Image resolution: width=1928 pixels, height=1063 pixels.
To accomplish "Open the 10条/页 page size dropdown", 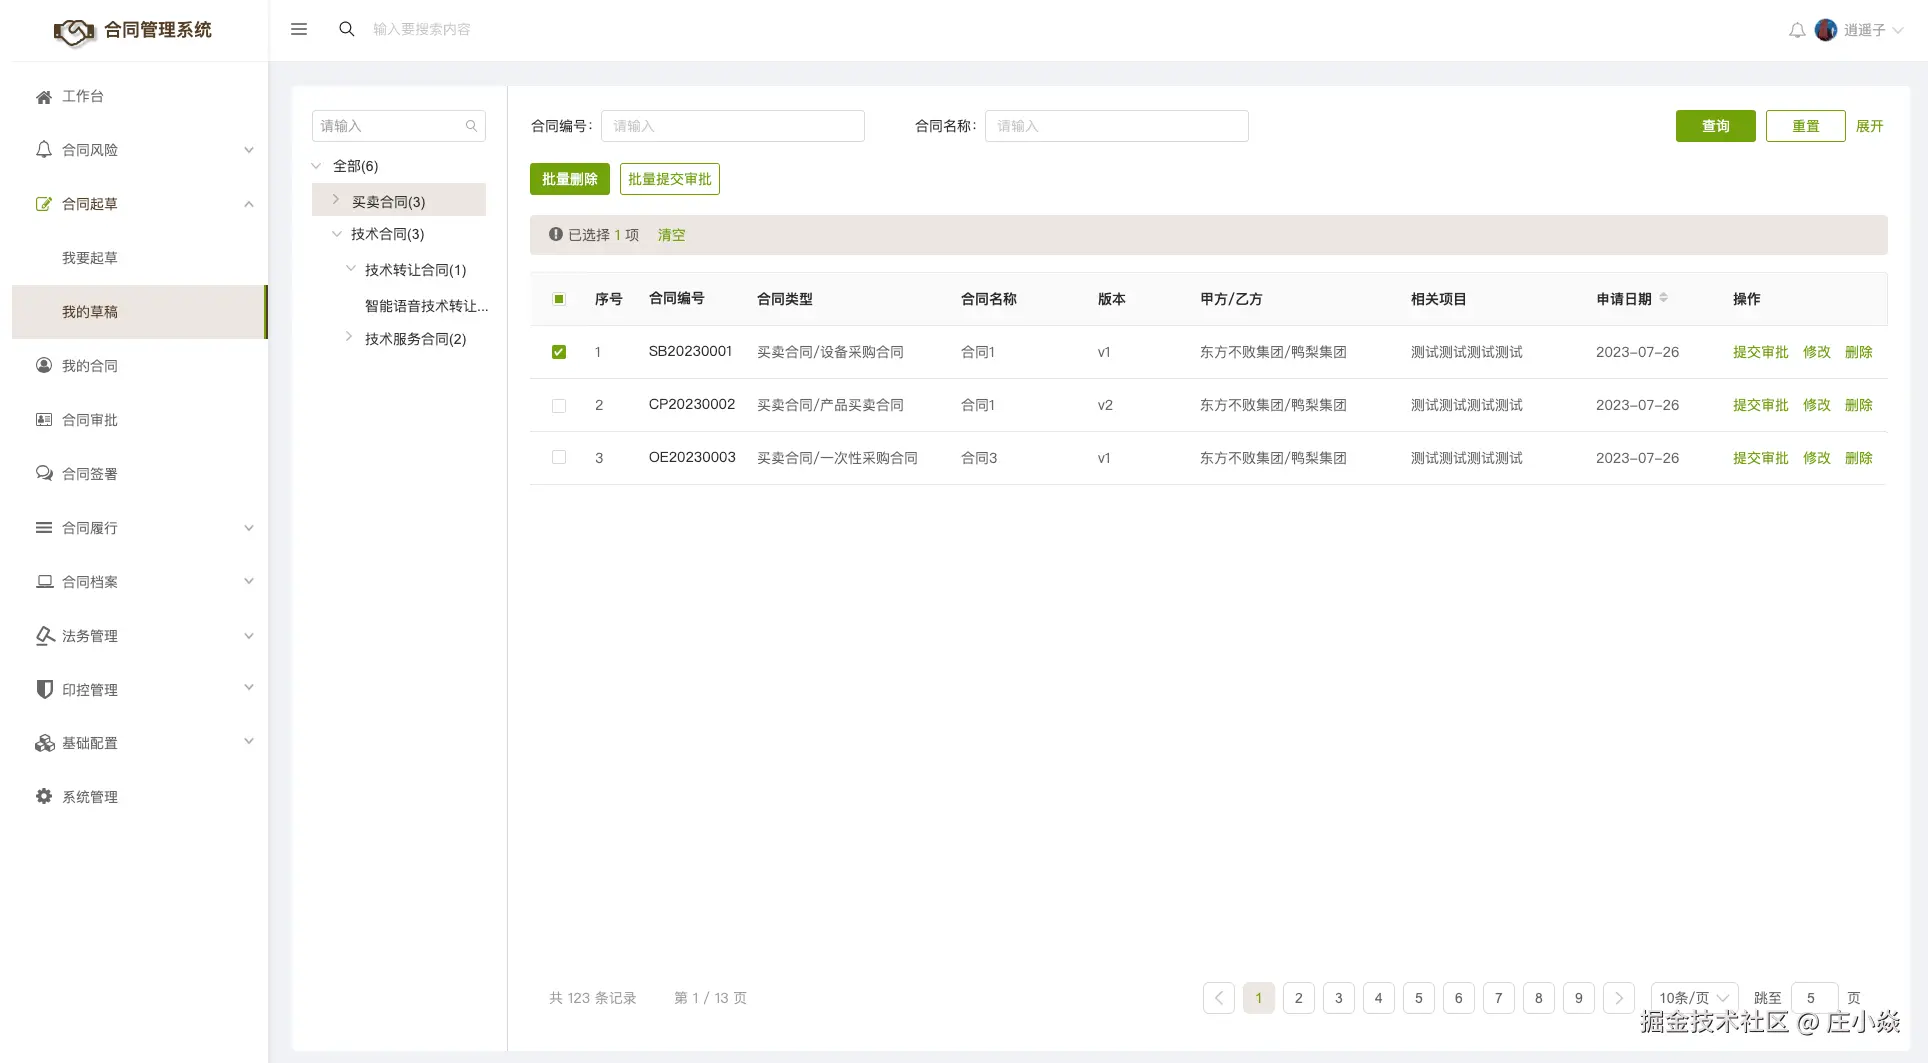I will click(1694, 998).
